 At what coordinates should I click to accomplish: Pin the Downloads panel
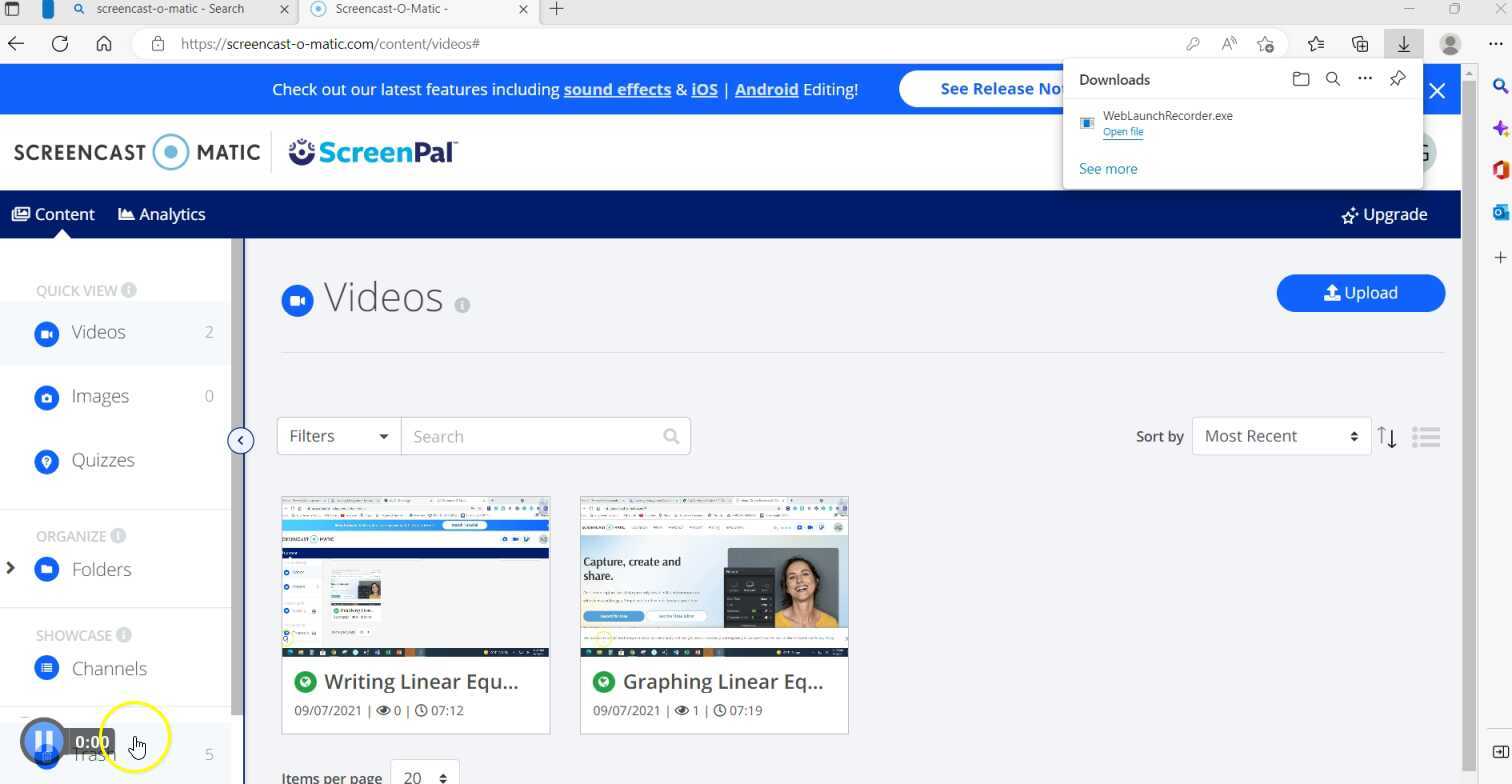tap(1397, 79)
